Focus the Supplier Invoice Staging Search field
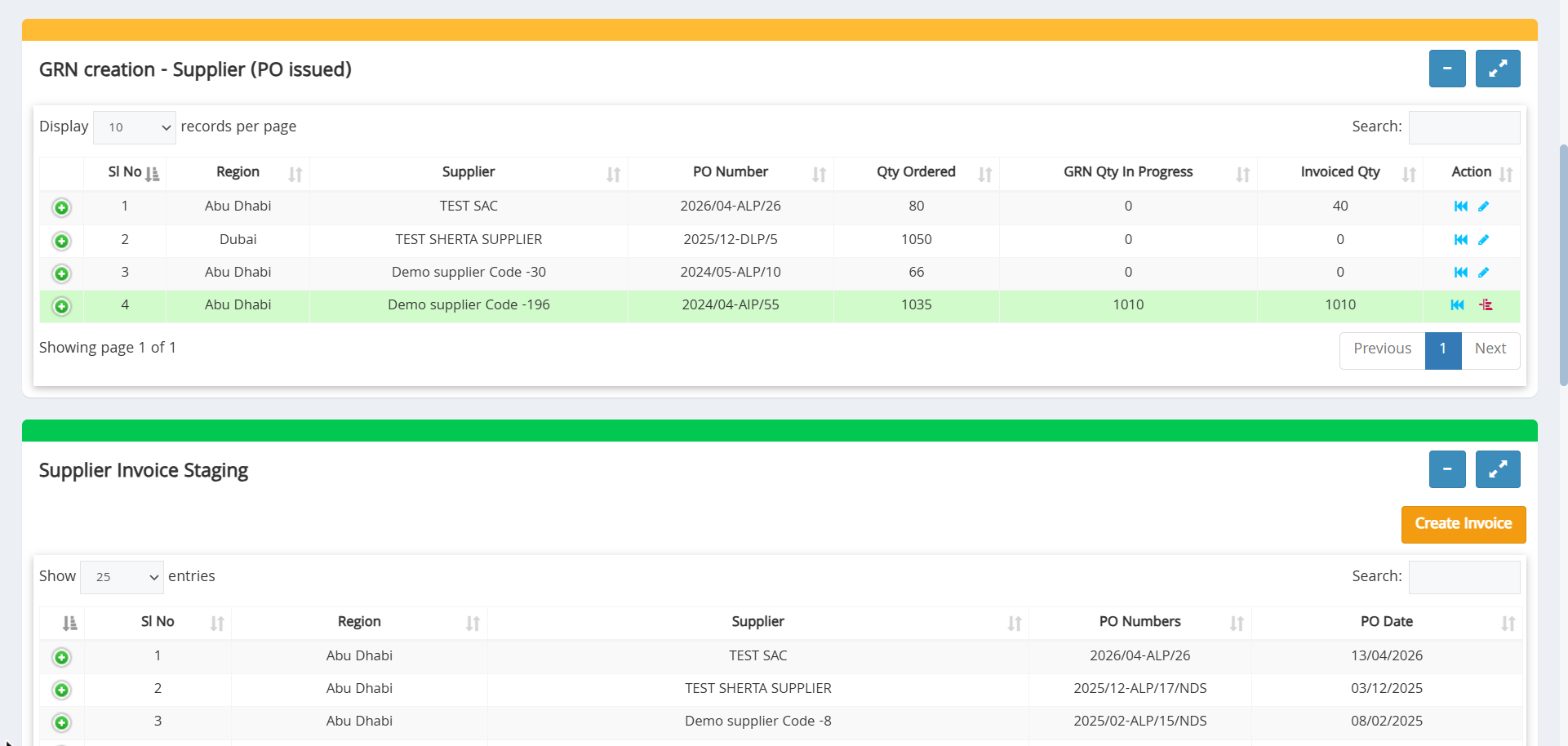 (x=1464, y=577)
